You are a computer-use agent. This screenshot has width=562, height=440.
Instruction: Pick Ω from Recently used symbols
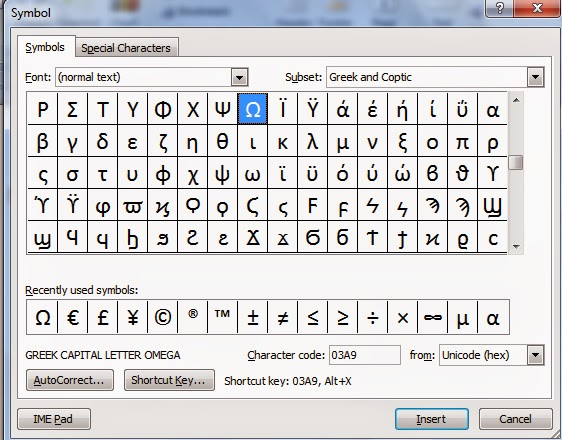pyautogui.click(x=42, y=317)
